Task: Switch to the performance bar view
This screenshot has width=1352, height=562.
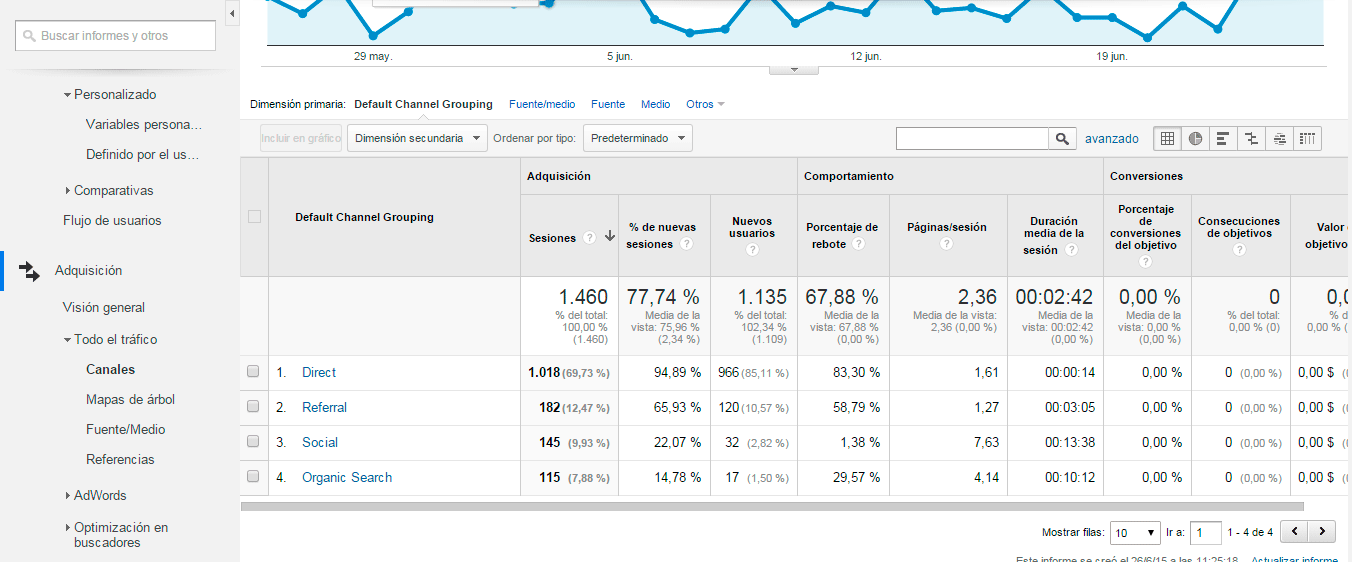Action: (1223, 139)
